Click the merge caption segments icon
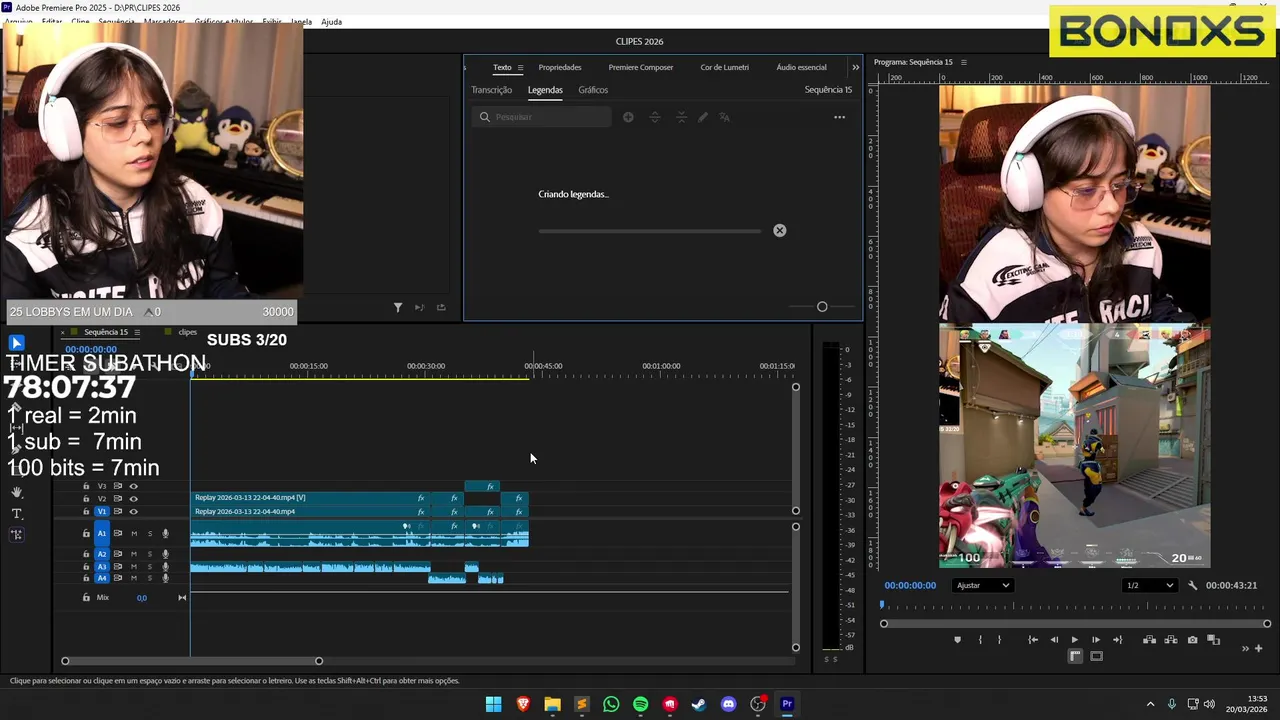The width and height of the screenshot is (1280, 720). tap(681, 117)
